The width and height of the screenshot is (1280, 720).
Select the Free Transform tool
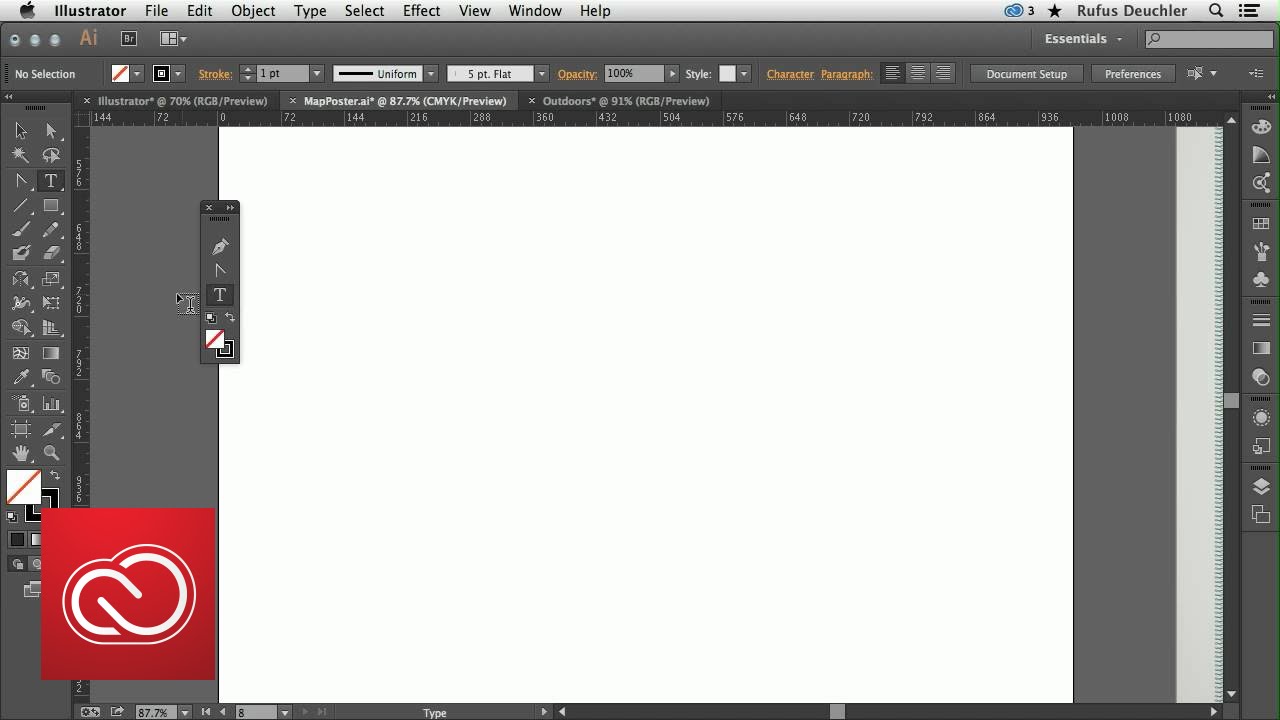point(51,303)
